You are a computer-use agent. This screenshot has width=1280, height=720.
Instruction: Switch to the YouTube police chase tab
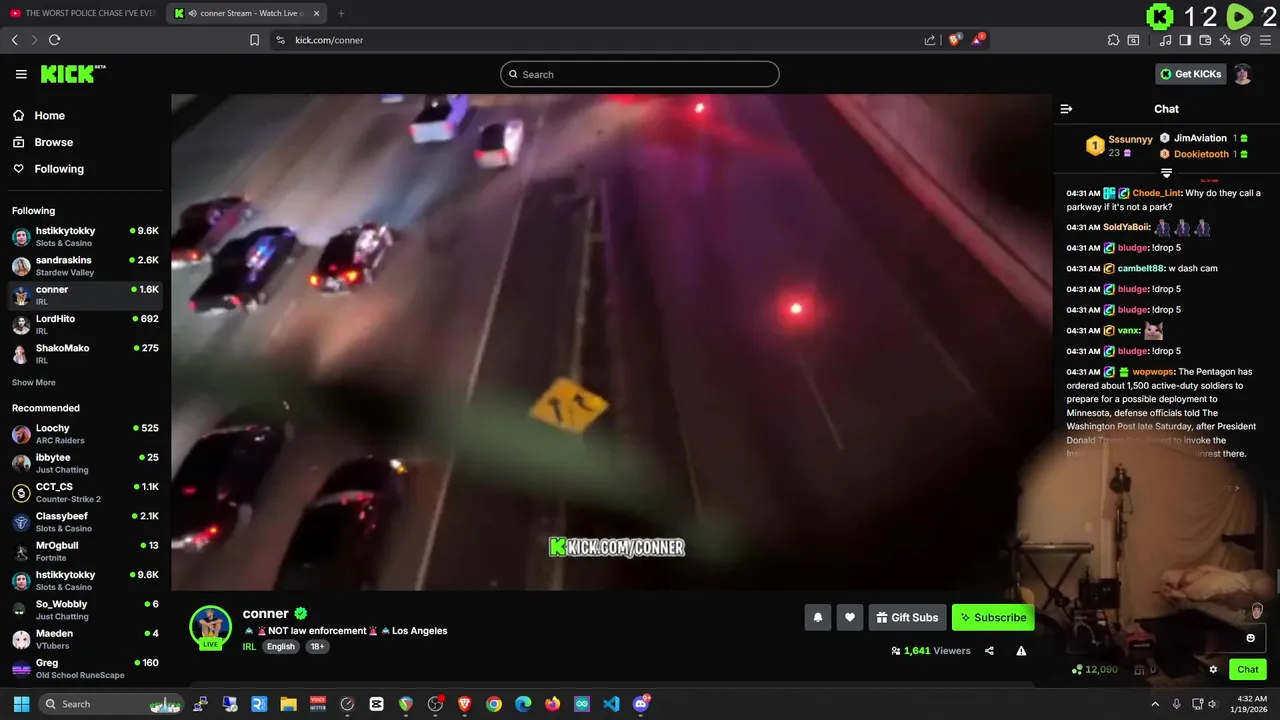coord(83,13)
